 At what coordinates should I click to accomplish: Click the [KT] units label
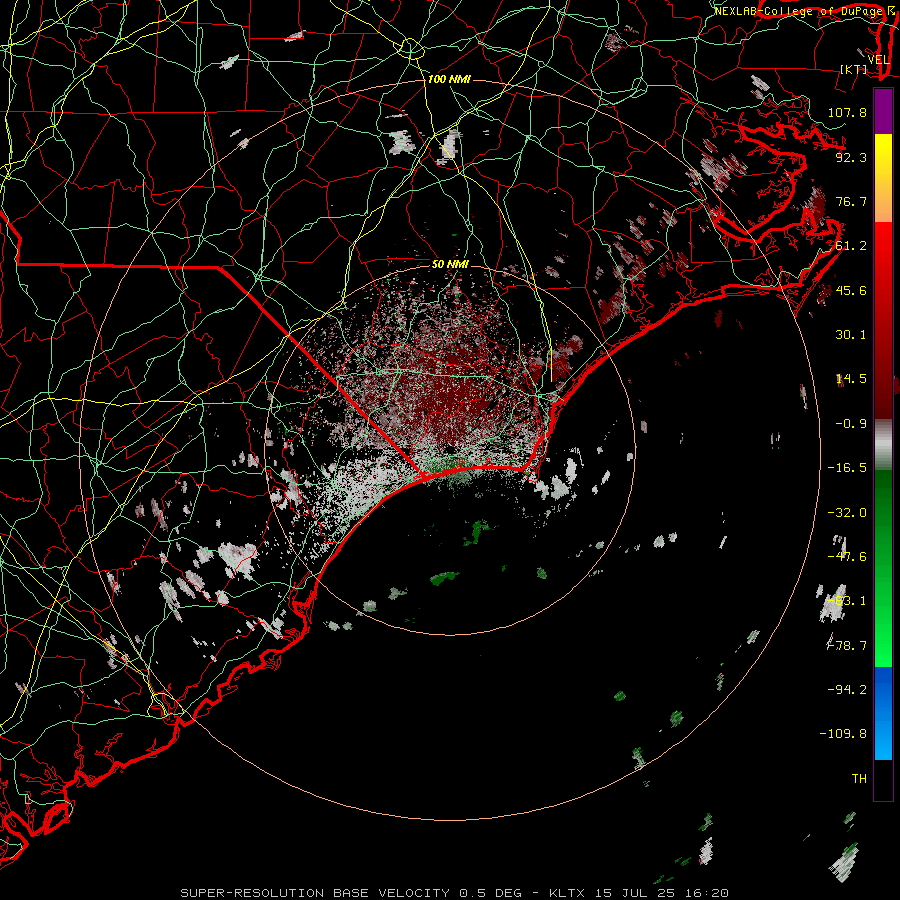tap(854, 69)
